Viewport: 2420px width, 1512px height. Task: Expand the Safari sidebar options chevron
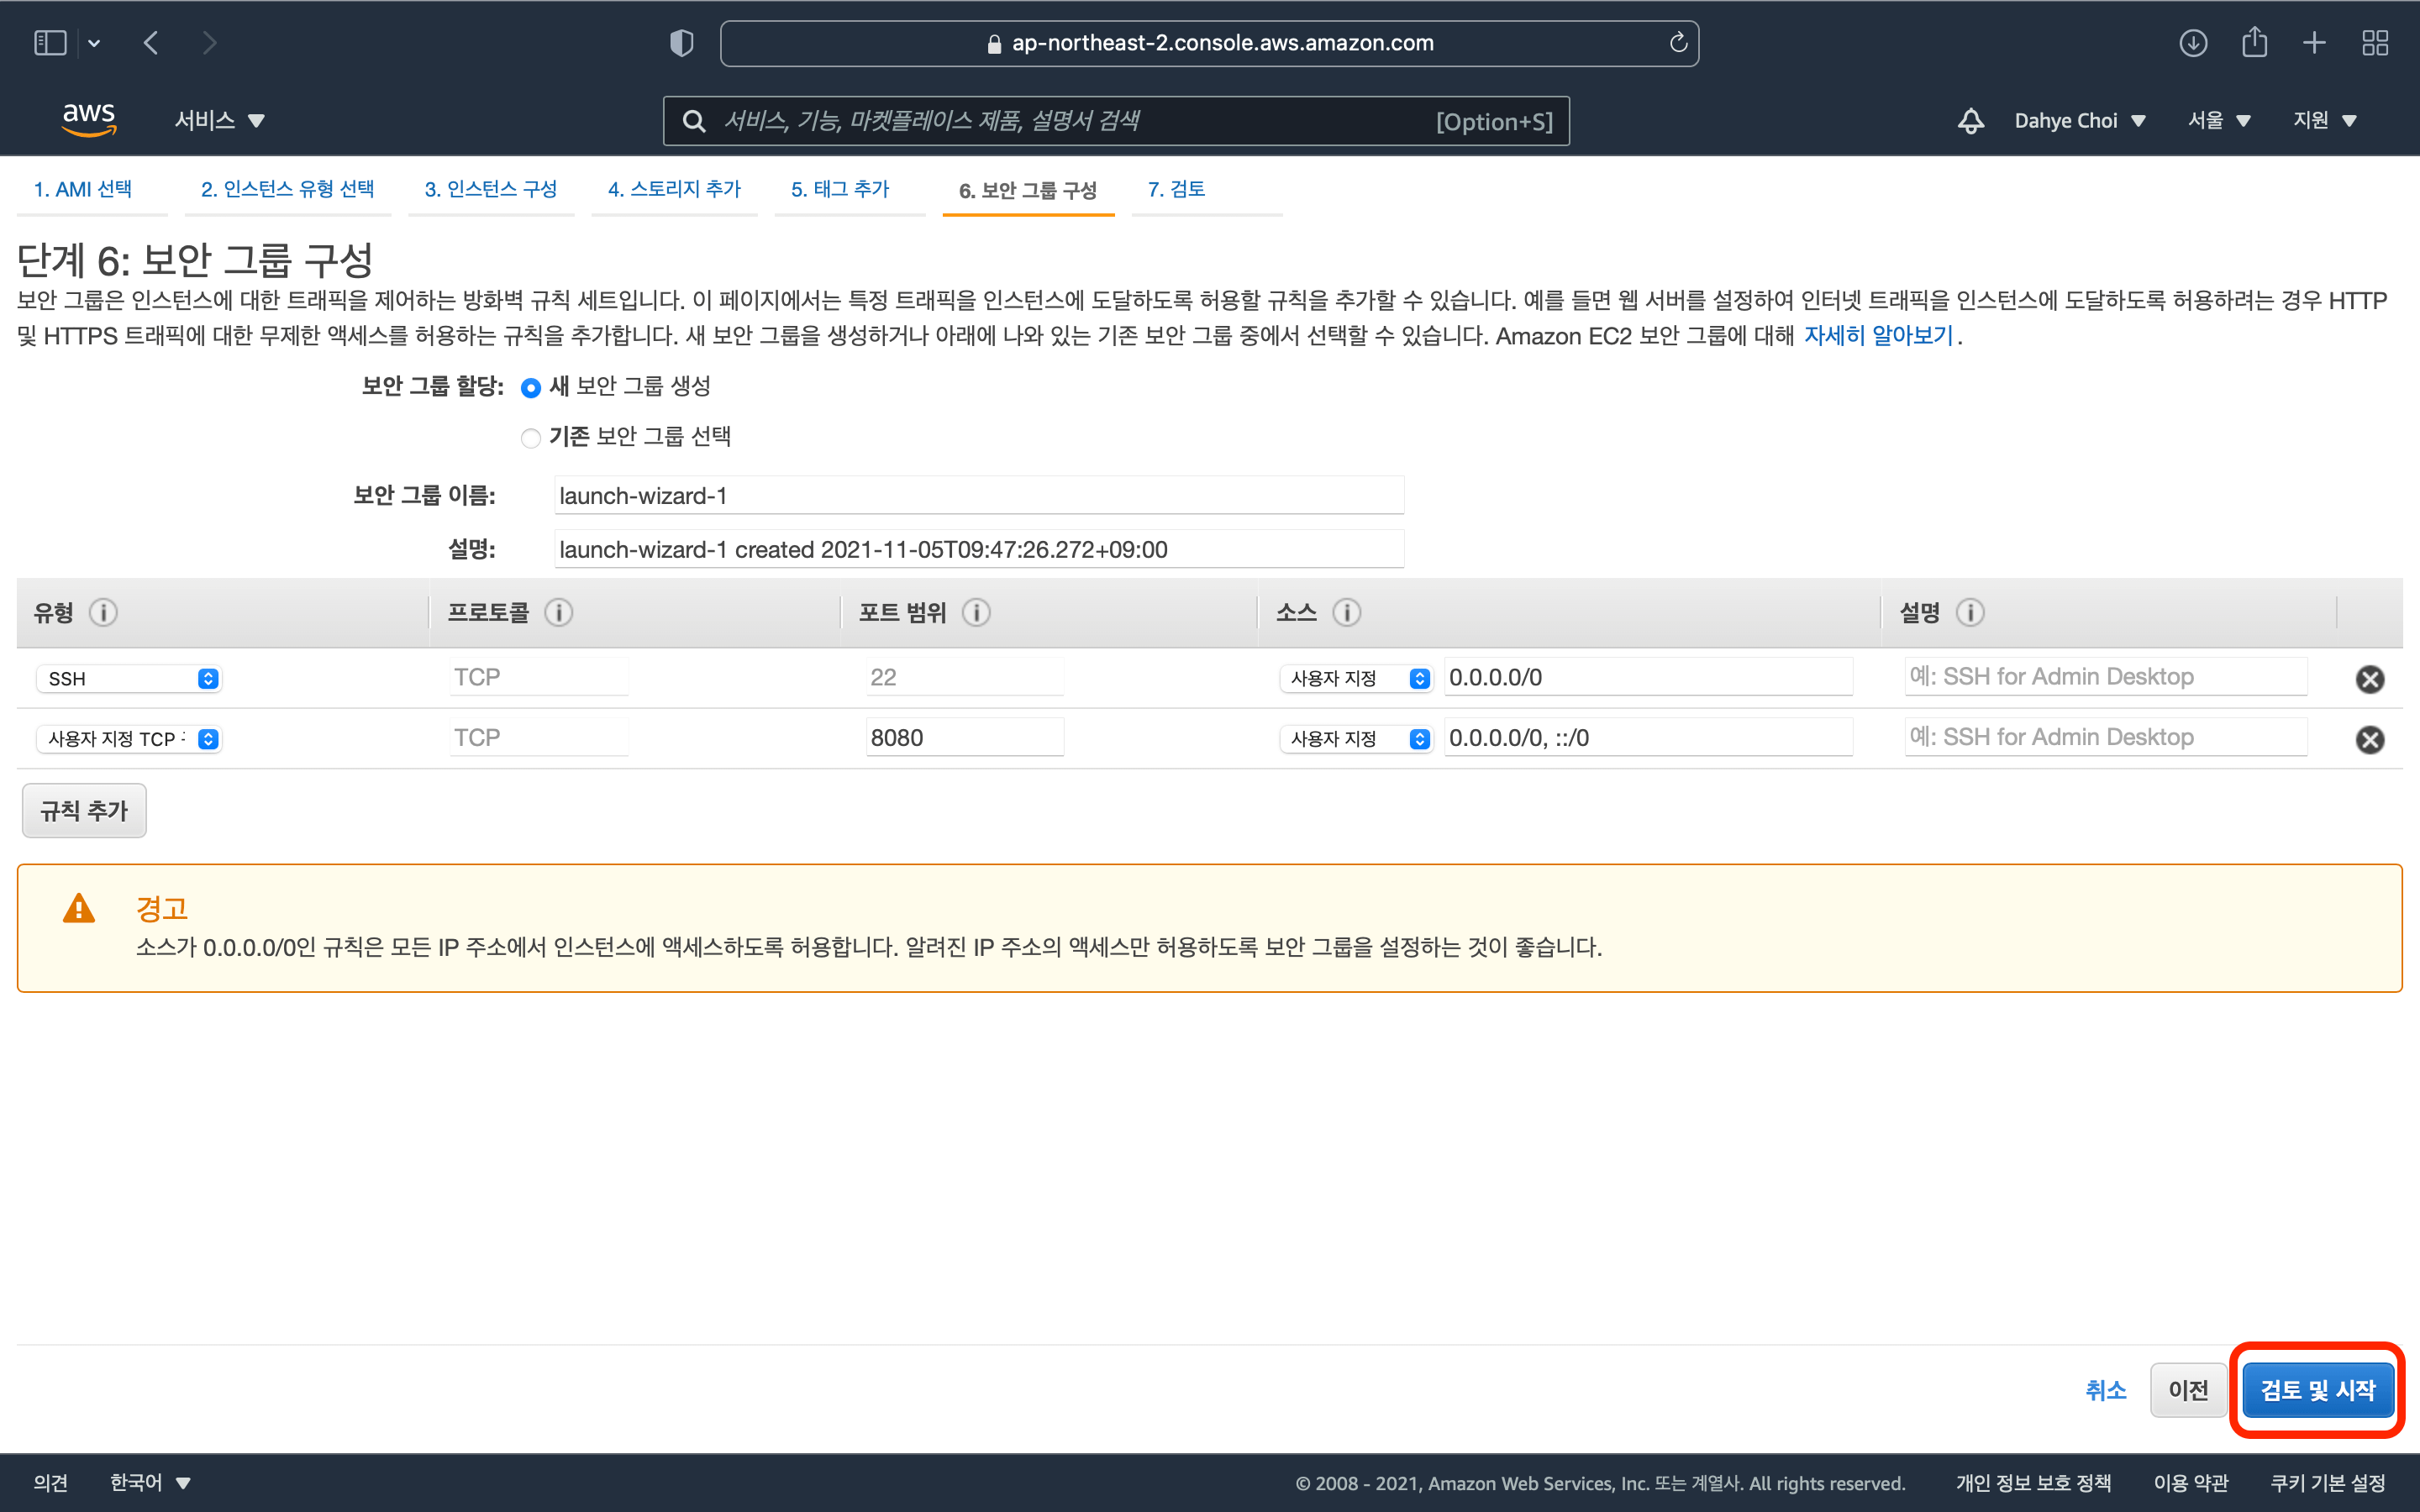pyautogui.click(x=94, y=43)
